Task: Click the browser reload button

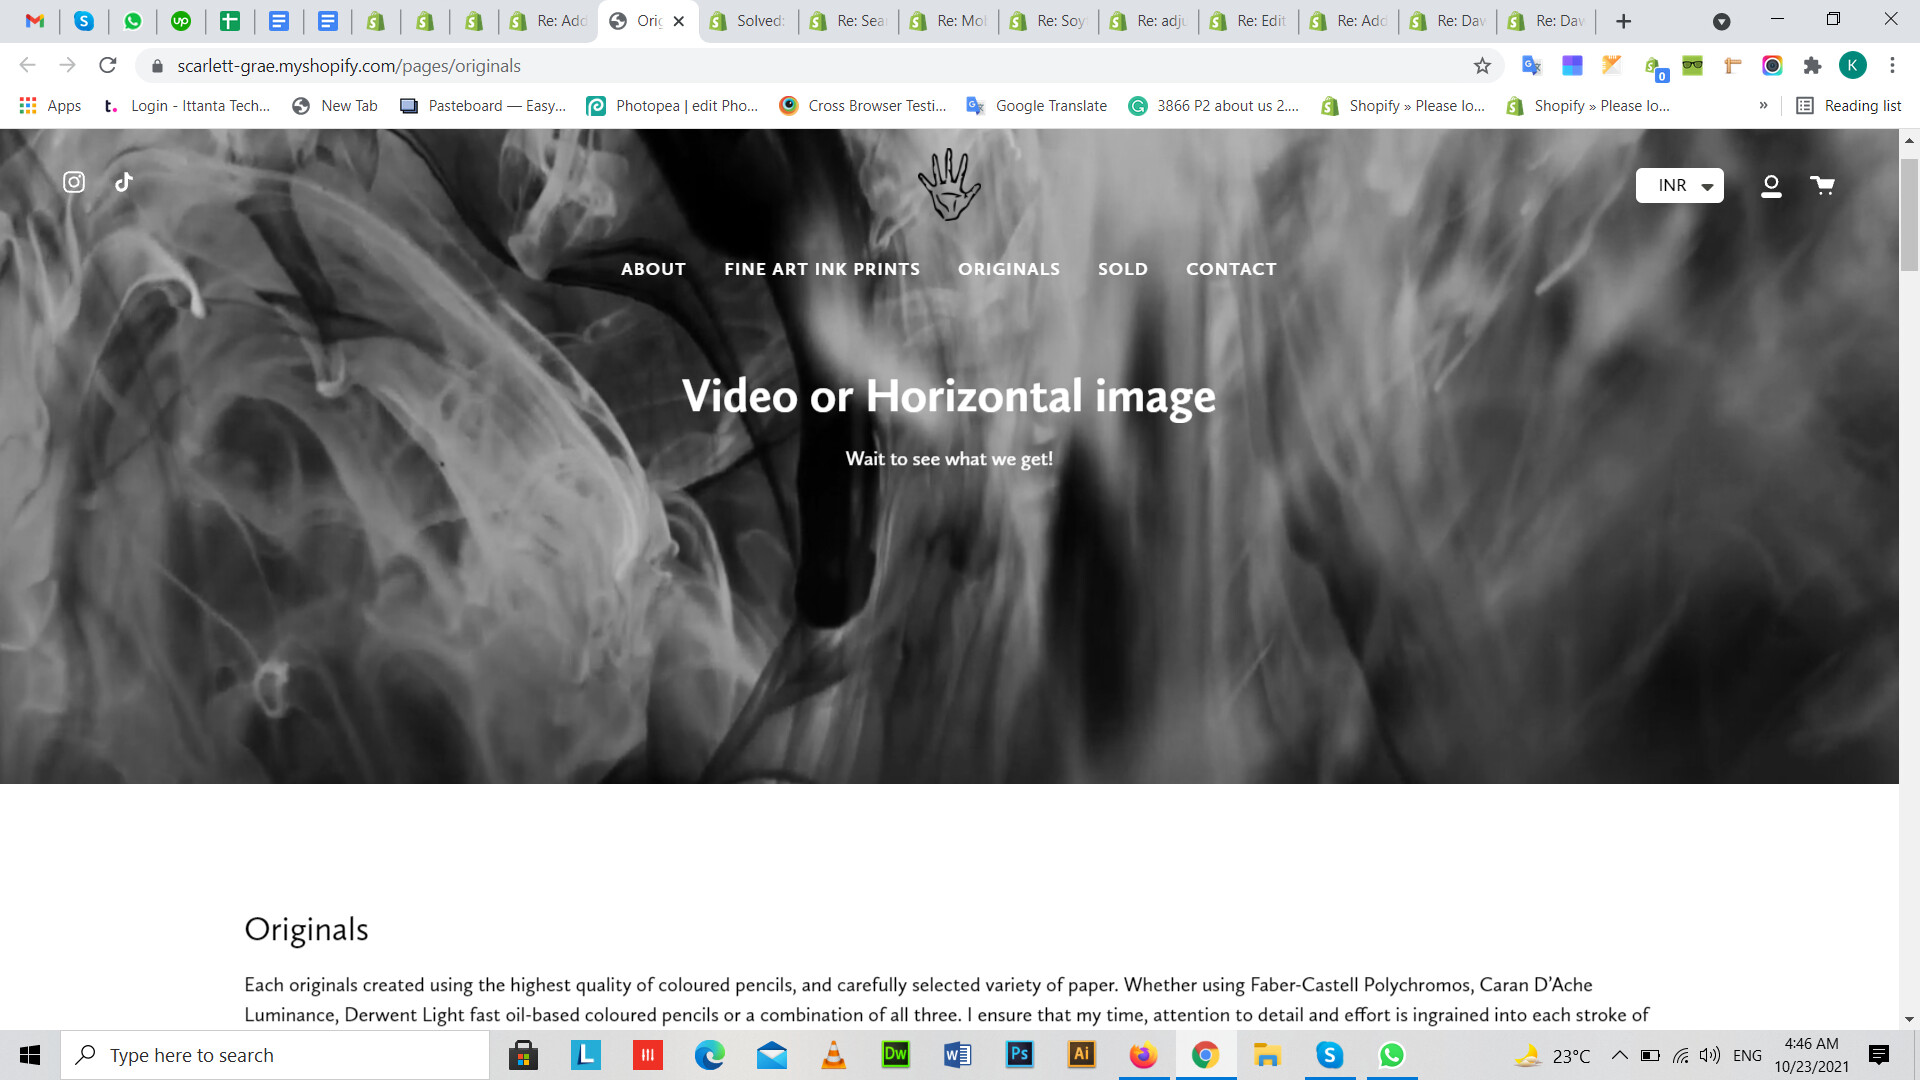Action: click(108, 66)
